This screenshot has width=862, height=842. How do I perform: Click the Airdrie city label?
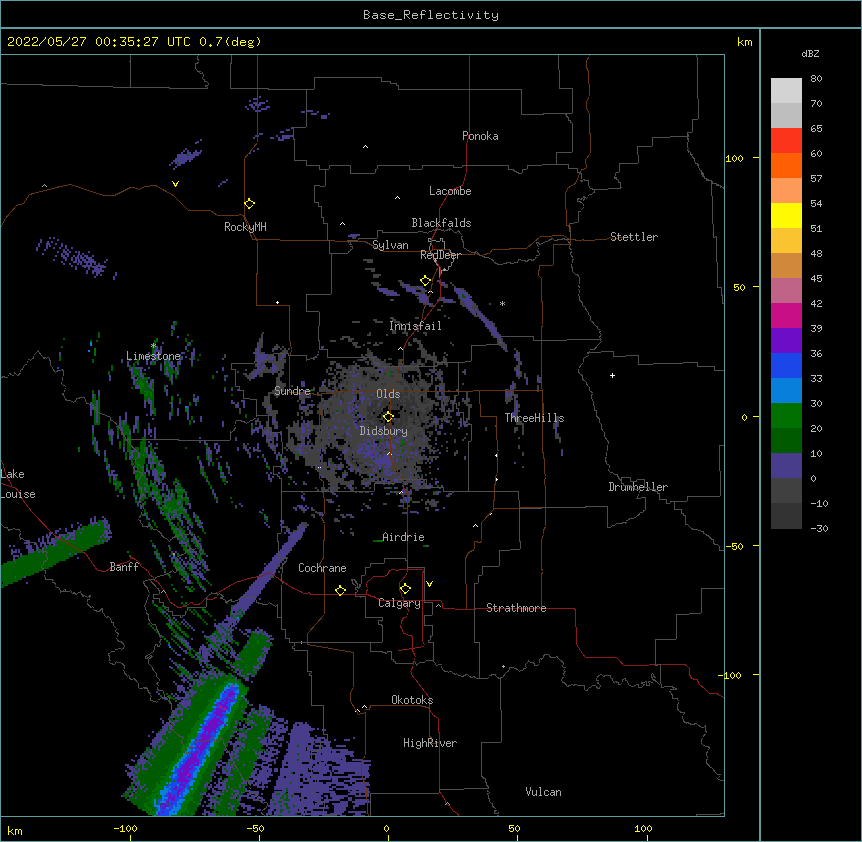(x=403, y=537)
